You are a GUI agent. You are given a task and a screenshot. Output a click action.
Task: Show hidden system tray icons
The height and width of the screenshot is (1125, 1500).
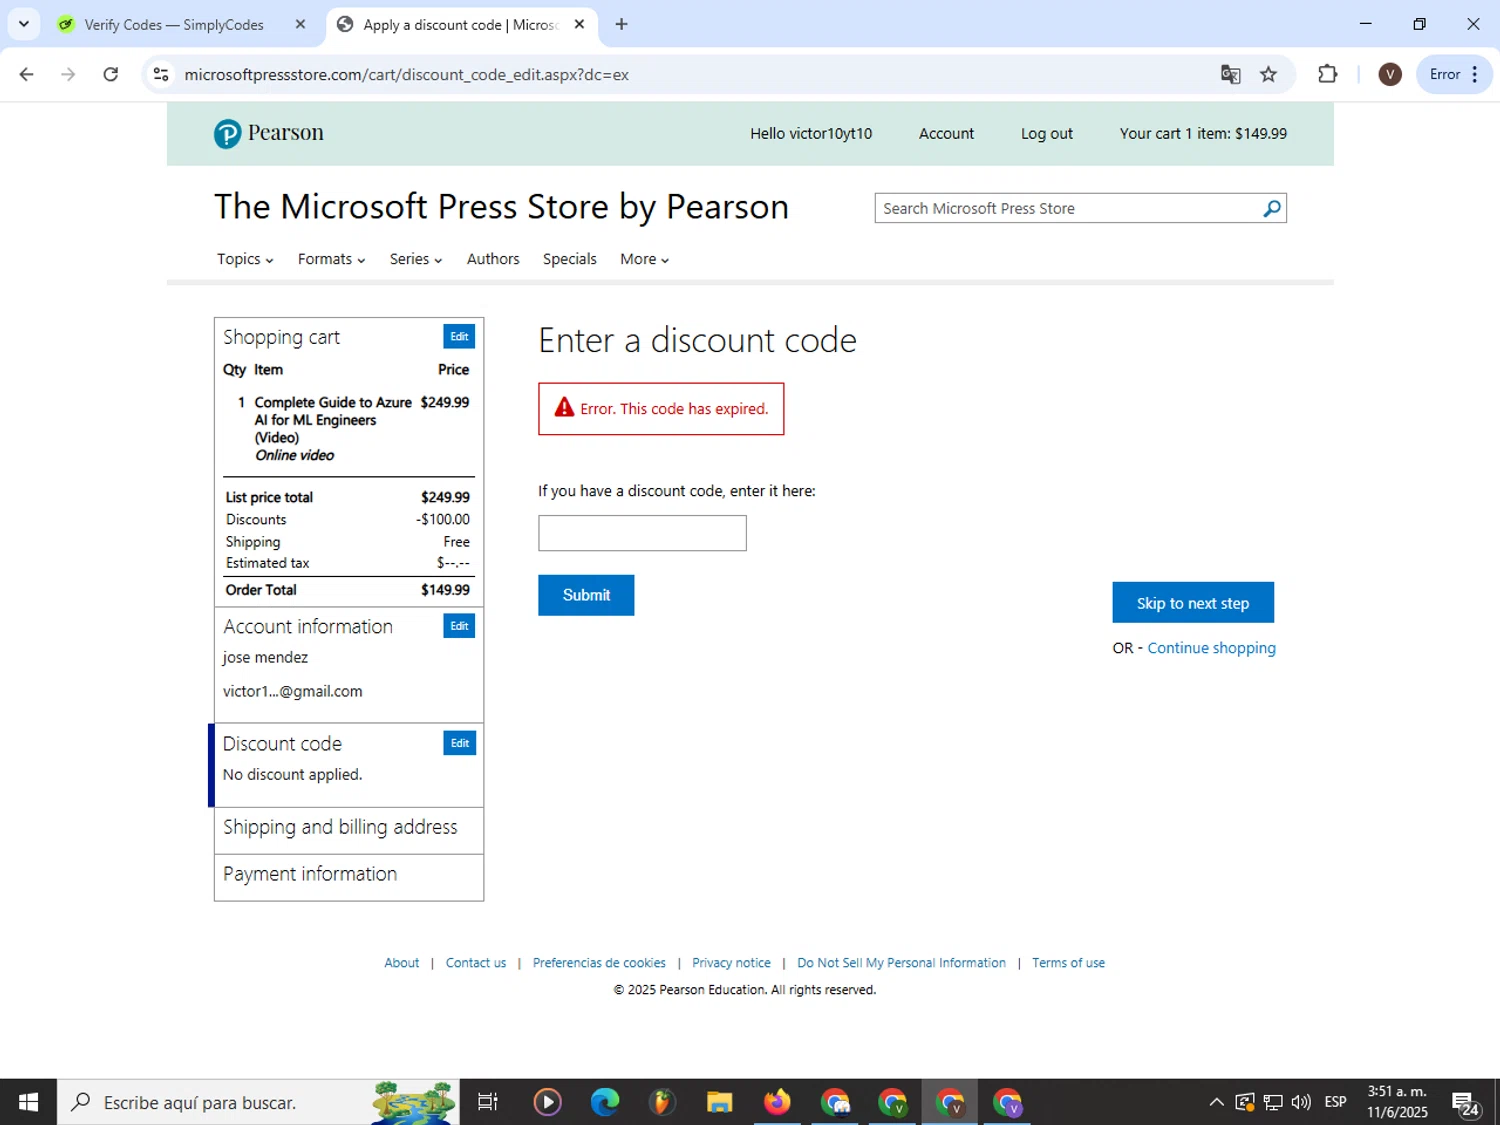point(1216,1102)
